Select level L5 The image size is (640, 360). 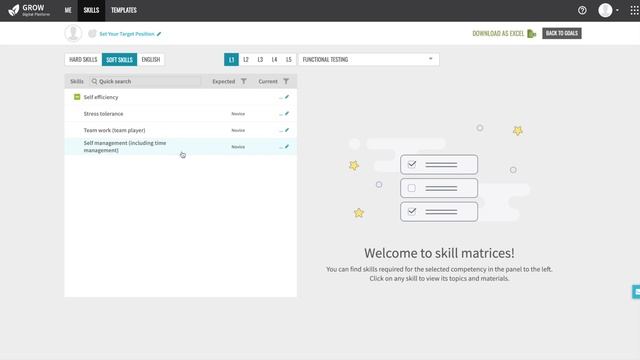[289, 60]
